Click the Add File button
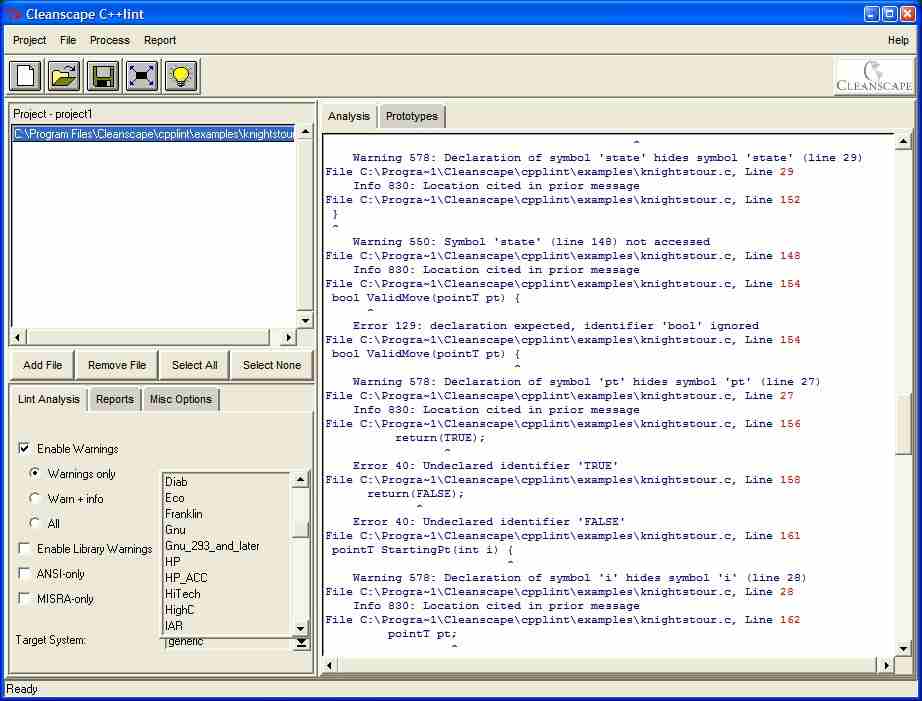The image size is (922, 701). pyautogui.click(x=42, y=365)
